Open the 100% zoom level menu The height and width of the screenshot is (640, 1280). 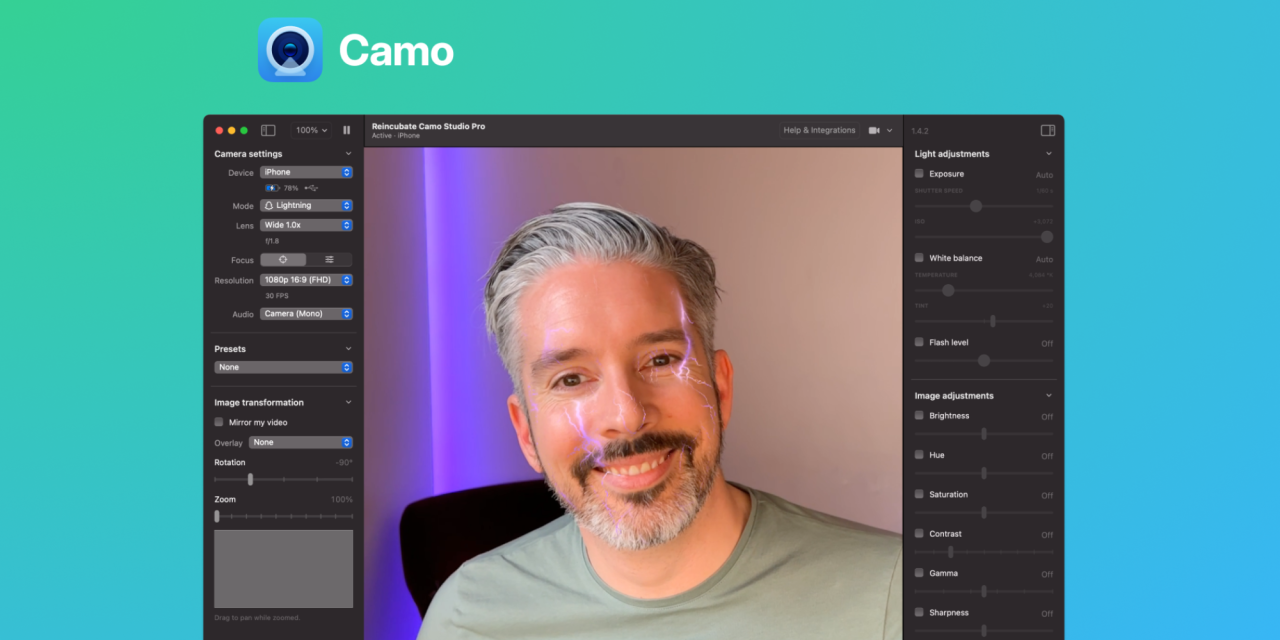click(x=311, y=130)
